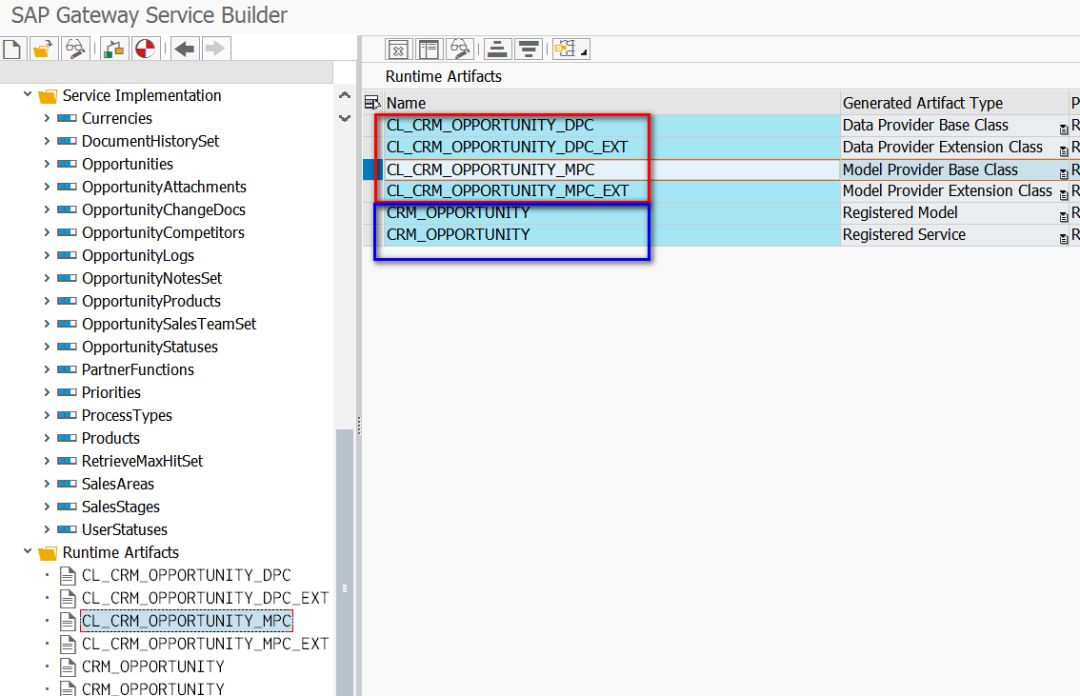The height and width of the screenshot is (696, 1080).
Task: Click the Generate Runtime Objects icon
Action: pos(145,49)
